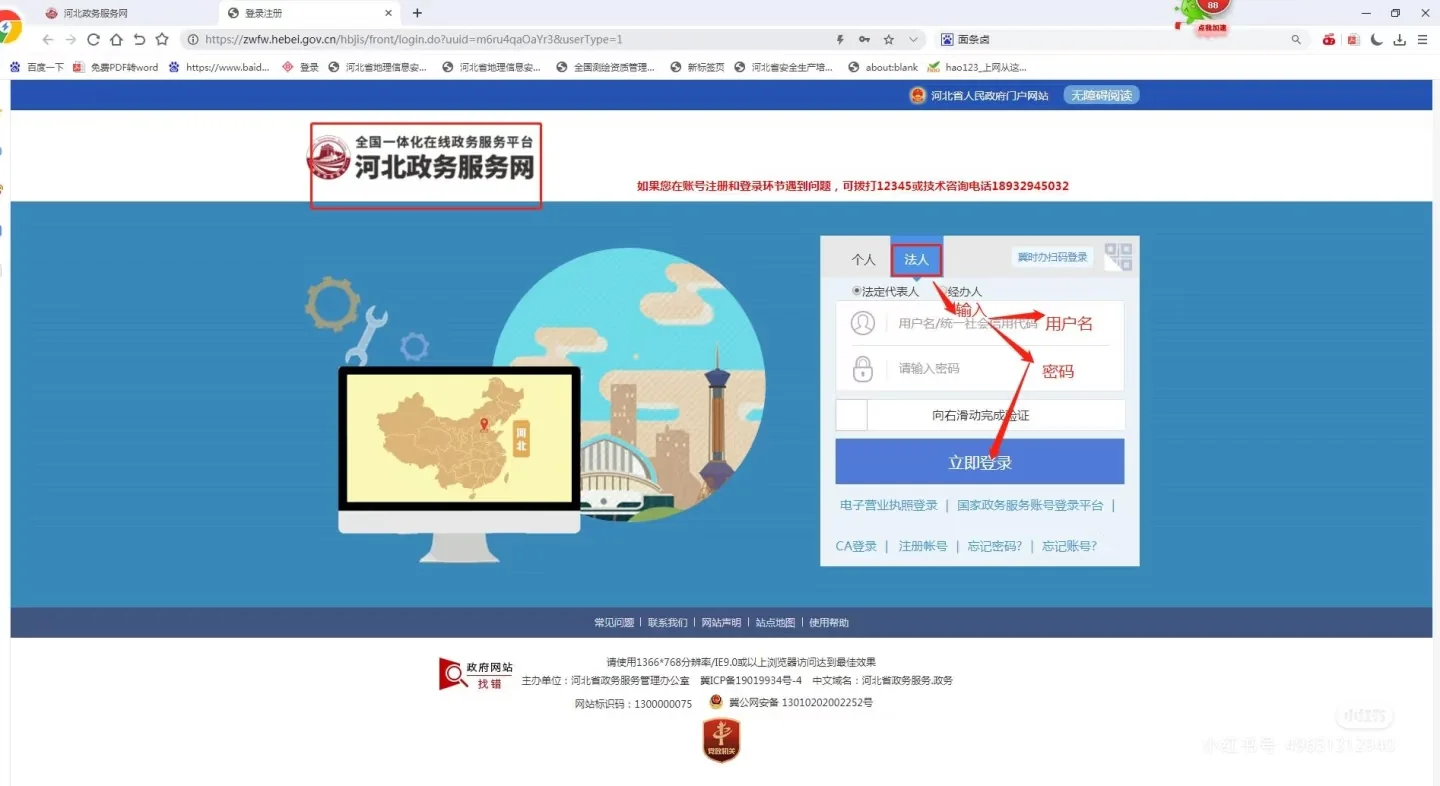The image size is (1440, 786).
Task: Open the 忘记密码? link
Action: [993, 546]
